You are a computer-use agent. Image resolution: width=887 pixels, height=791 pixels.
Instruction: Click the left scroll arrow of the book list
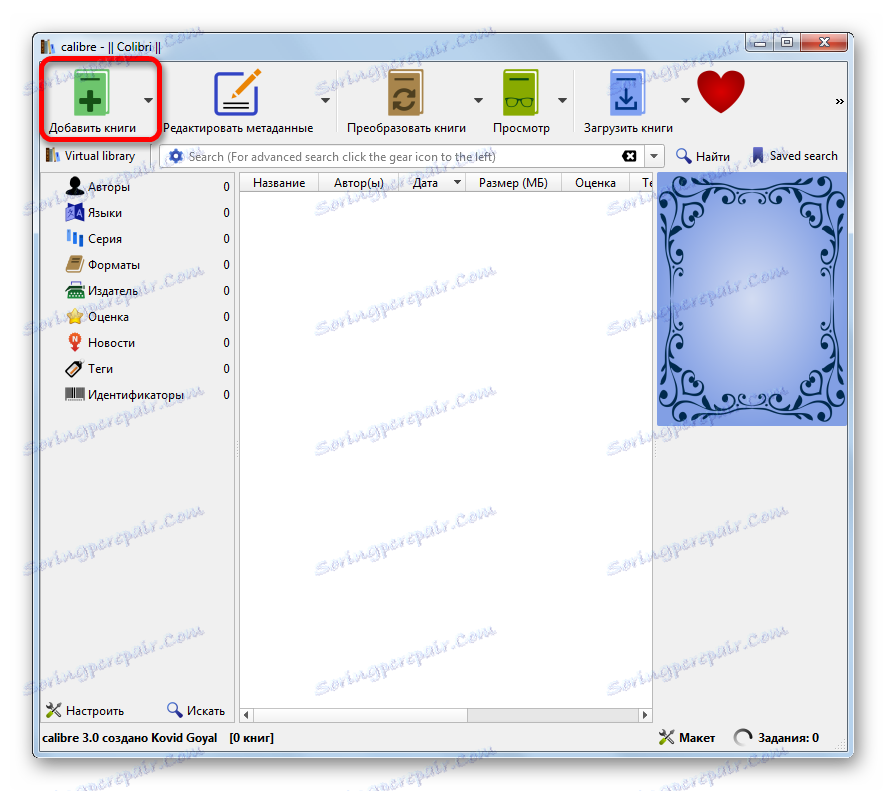(246, 715)
